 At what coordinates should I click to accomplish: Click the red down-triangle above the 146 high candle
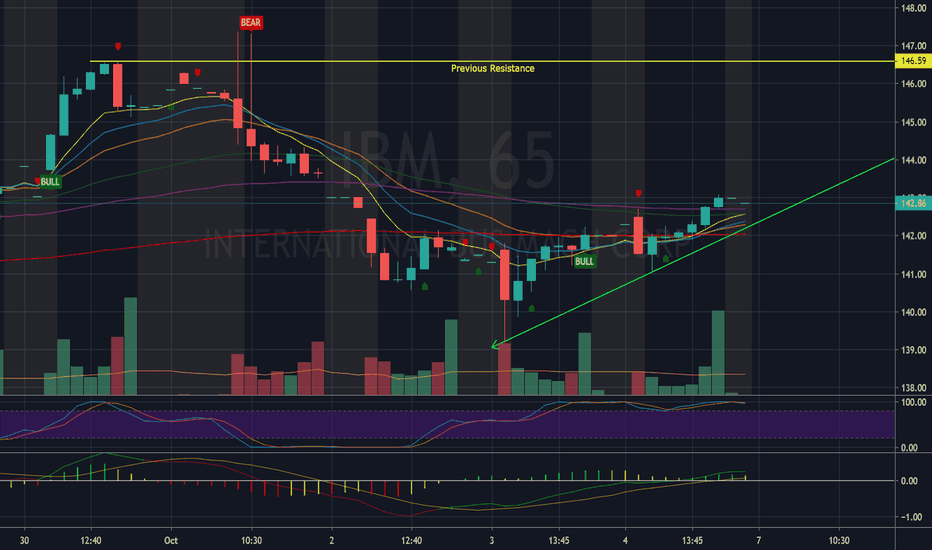(118, 46)
